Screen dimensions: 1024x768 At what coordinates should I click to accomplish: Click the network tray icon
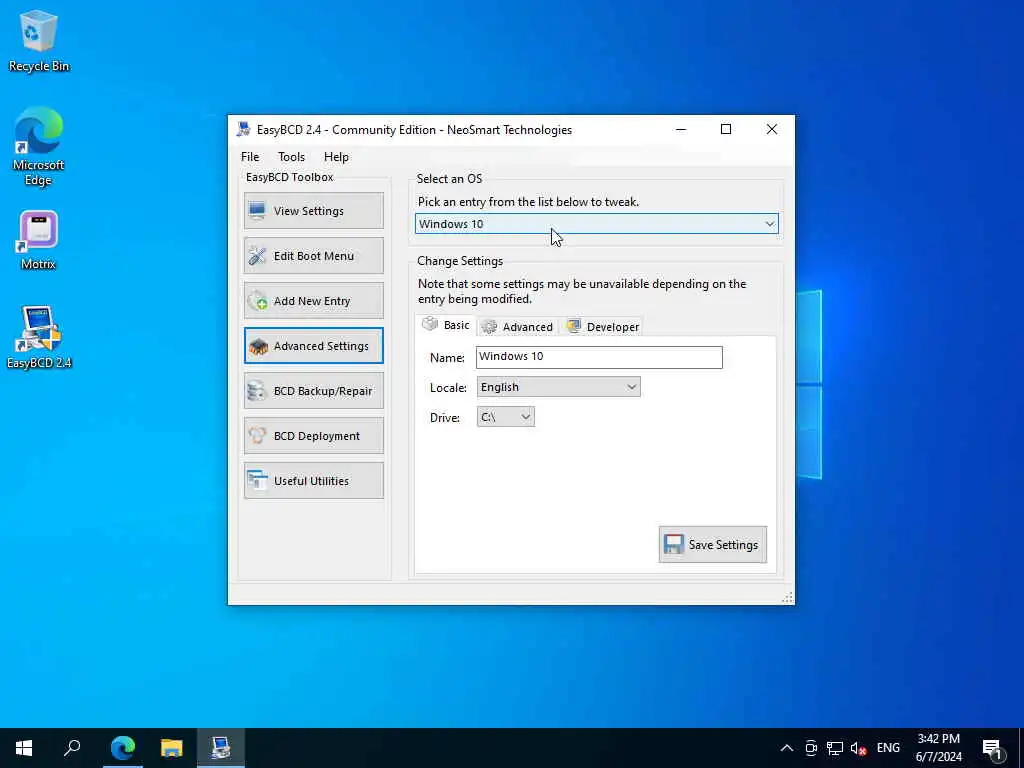coord(835,748)
